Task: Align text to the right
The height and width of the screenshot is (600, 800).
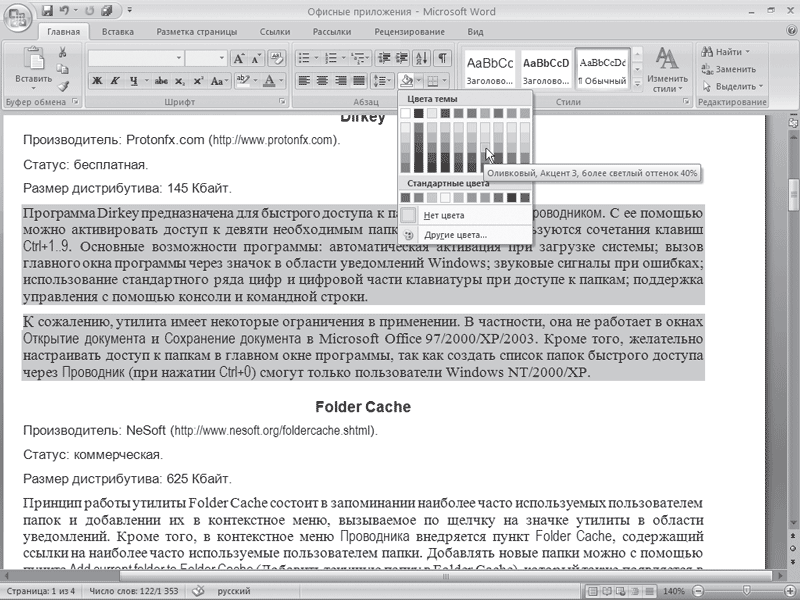Action: [x=340, y=81]
